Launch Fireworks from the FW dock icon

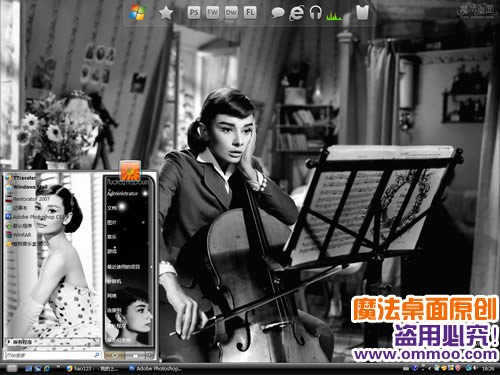(x=213, y=13)
